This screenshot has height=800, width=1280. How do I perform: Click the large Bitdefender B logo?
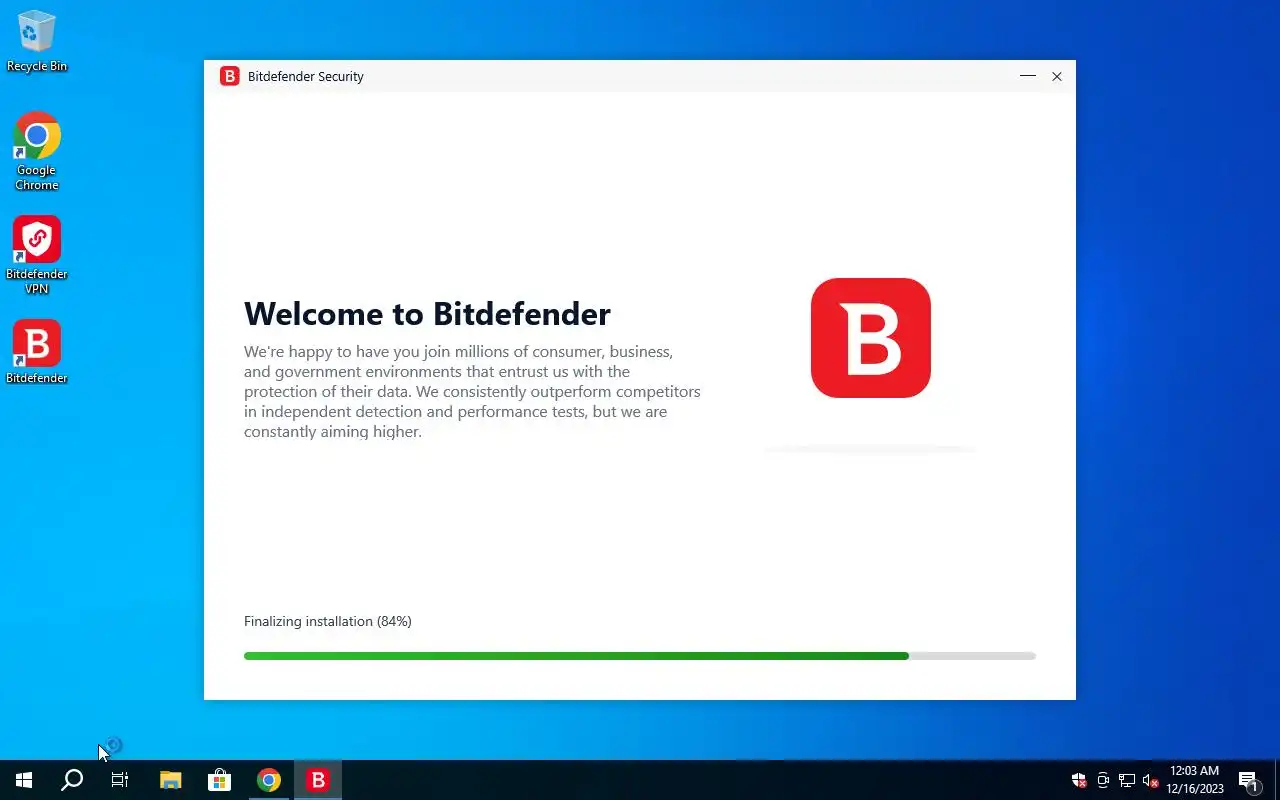coord(871,338)
